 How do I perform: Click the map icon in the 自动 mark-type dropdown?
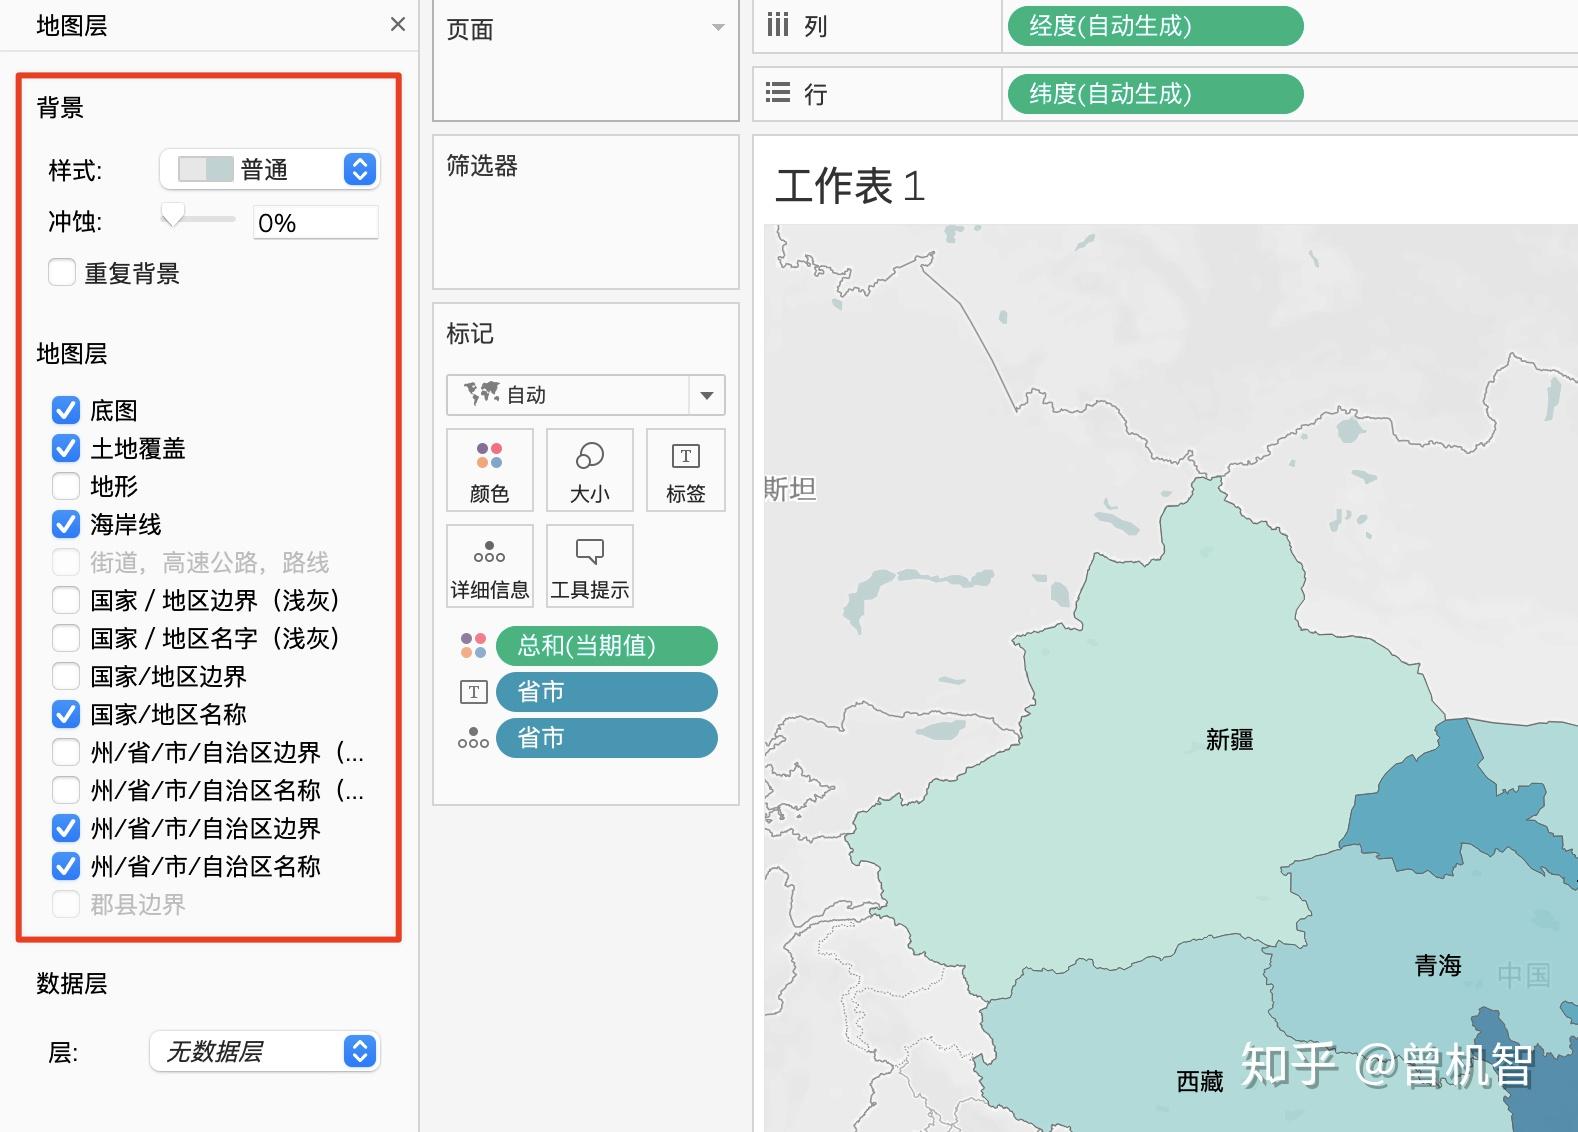[x=482, y=394]
